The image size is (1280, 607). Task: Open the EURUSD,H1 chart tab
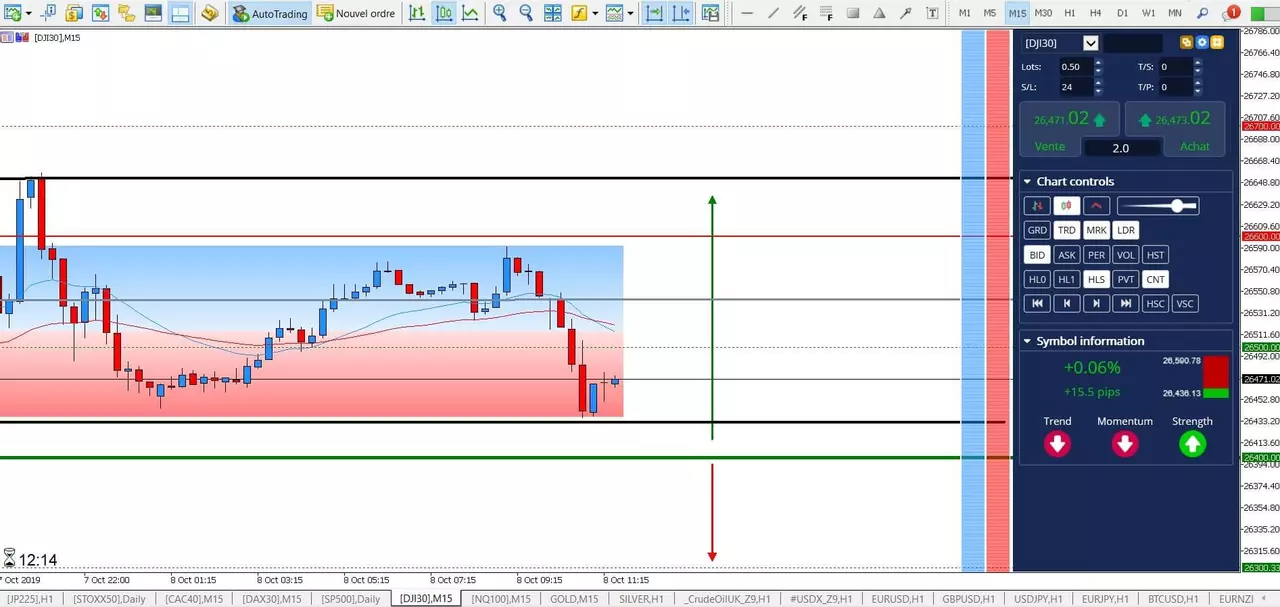pyautogui.click(x=896, y=599)
